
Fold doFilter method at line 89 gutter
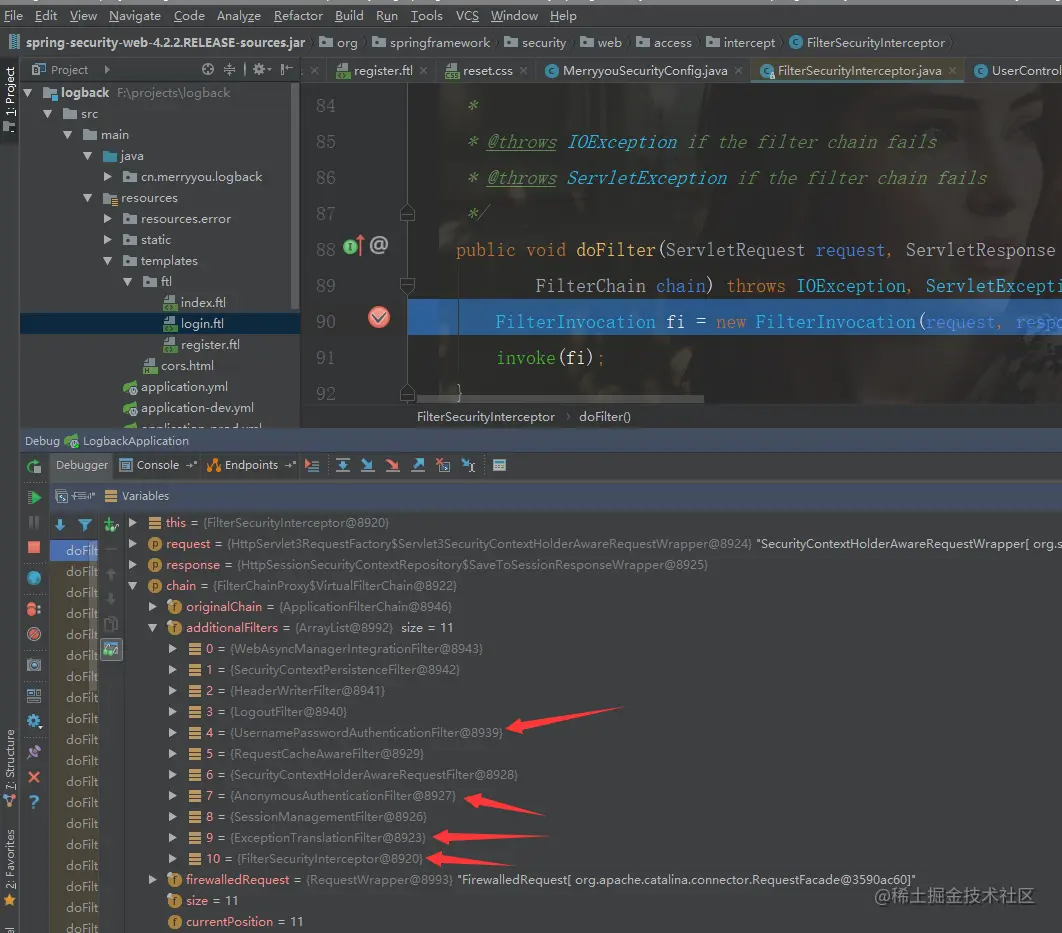coord(407,285)
